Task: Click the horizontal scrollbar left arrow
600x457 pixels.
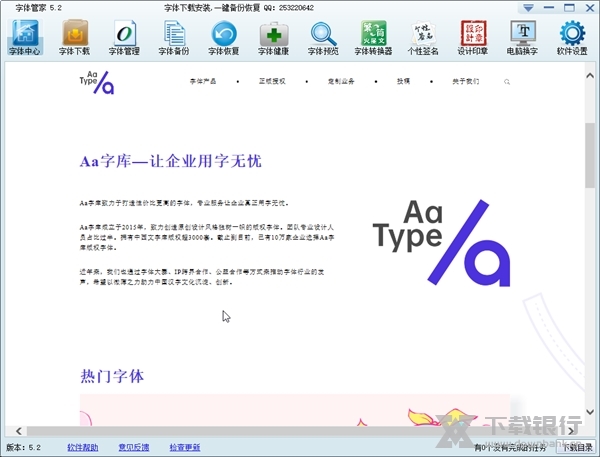Action: (x=19, y=431)
